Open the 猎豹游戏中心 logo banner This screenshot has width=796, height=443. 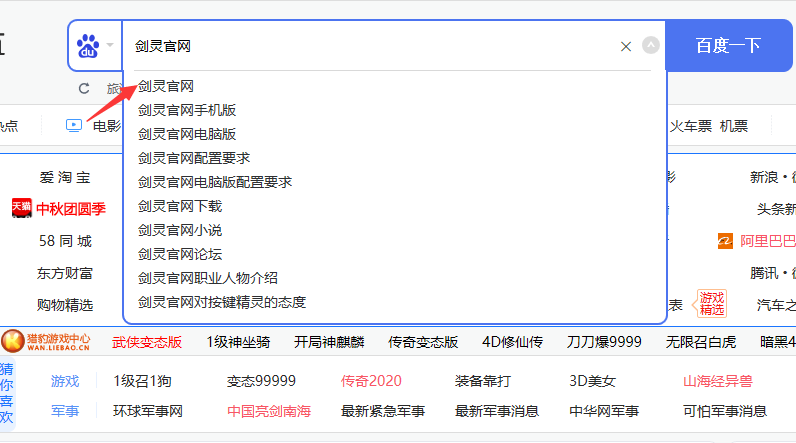[48, 342]
